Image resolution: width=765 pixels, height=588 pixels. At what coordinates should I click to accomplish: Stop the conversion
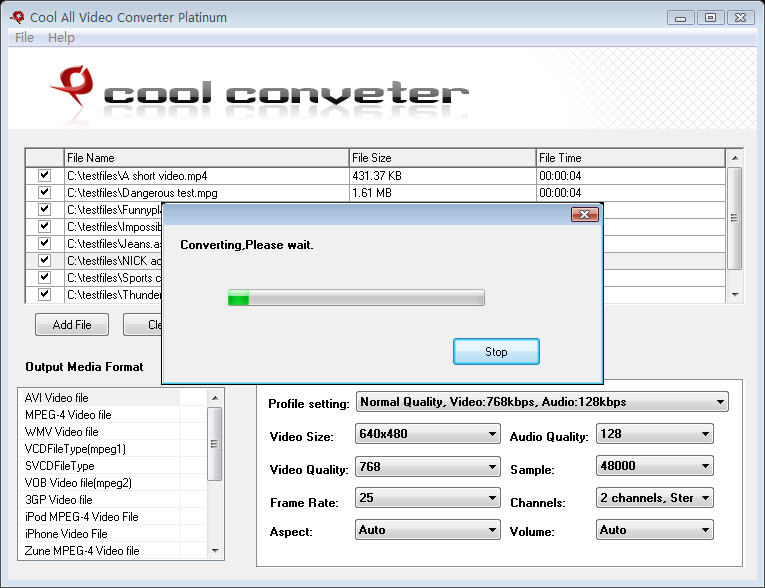(x=496, y=352)
